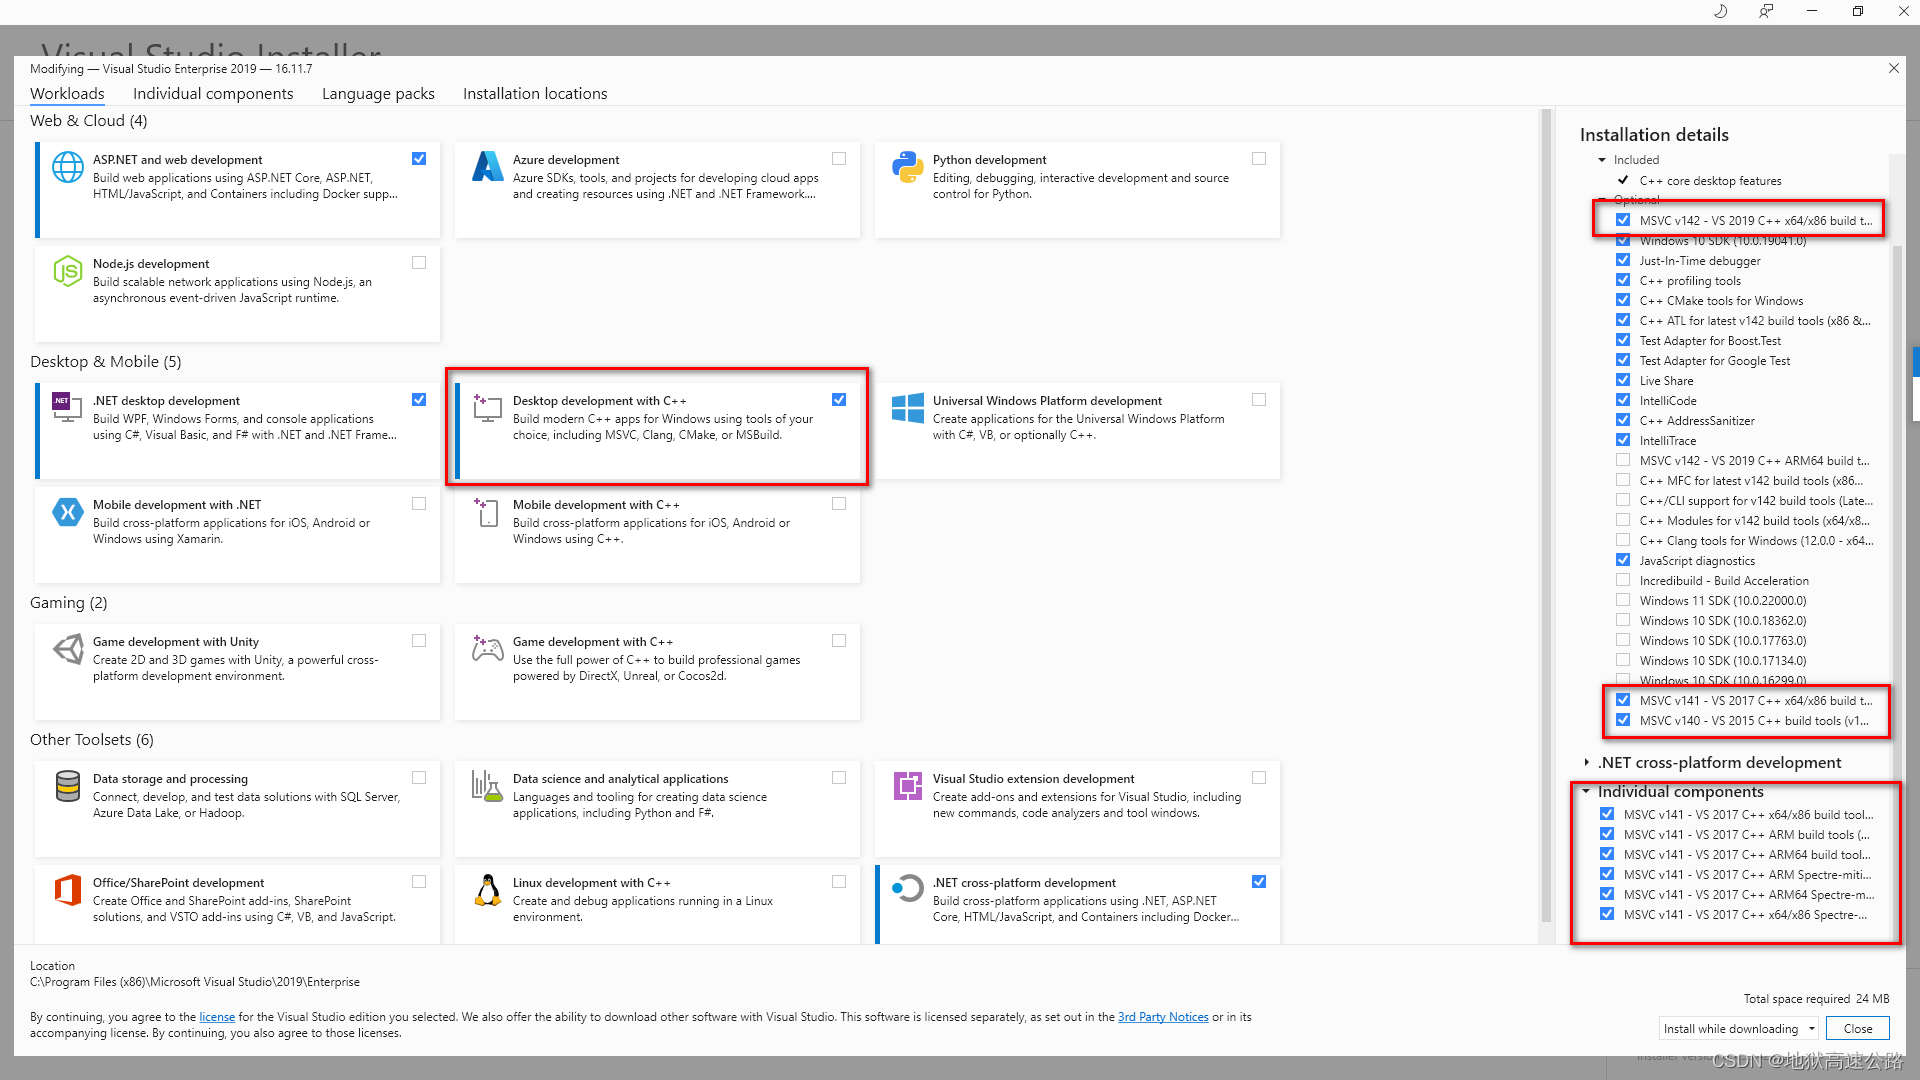The image size is (1920, 1080).
Task: Uncheck ASP.NET and web development workload
Action: click(419, 158)
